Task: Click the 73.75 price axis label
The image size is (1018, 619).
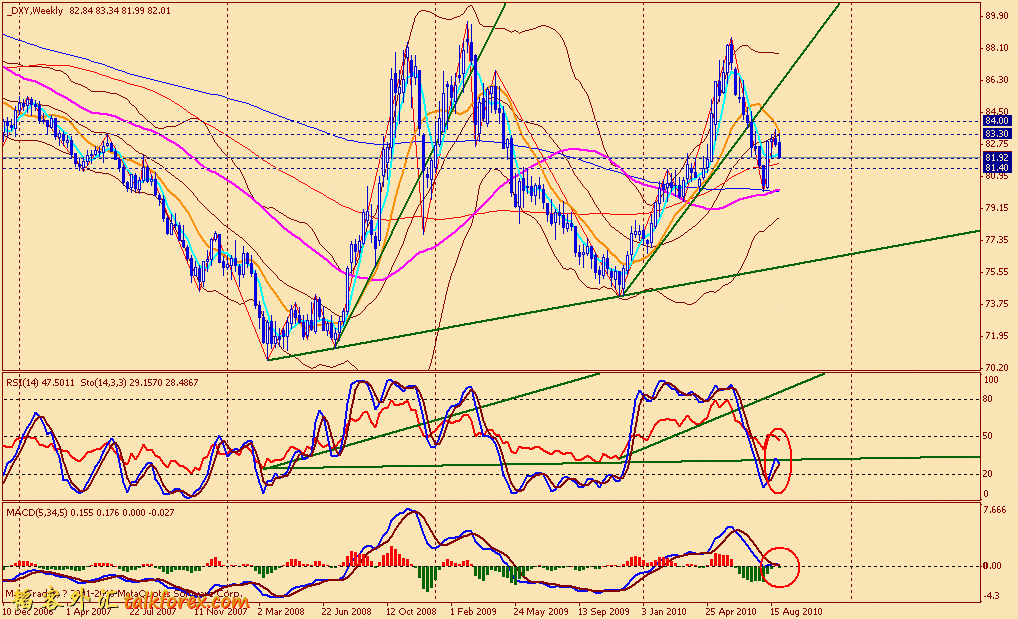Action: [x=997, y=304]
